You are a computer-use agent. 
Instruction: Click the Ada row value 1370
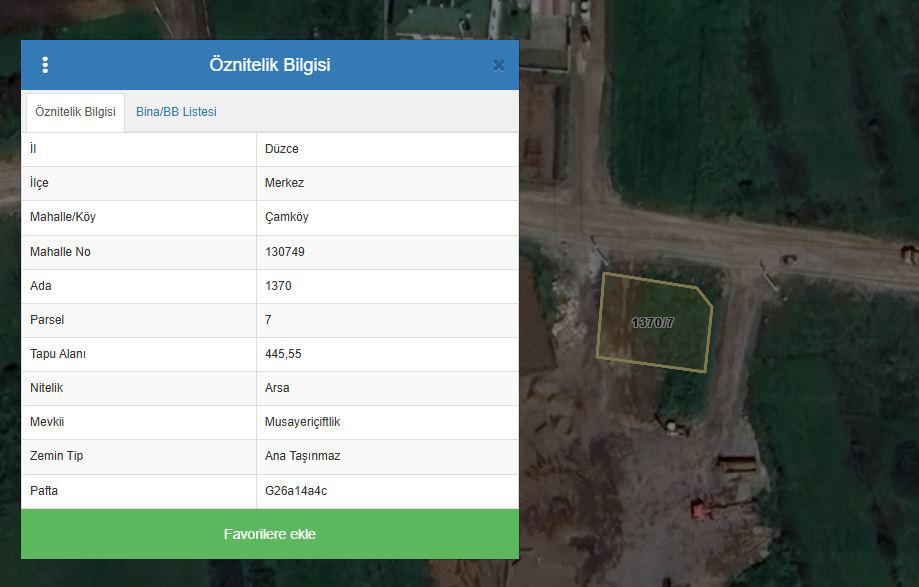[x=278, y=286]
